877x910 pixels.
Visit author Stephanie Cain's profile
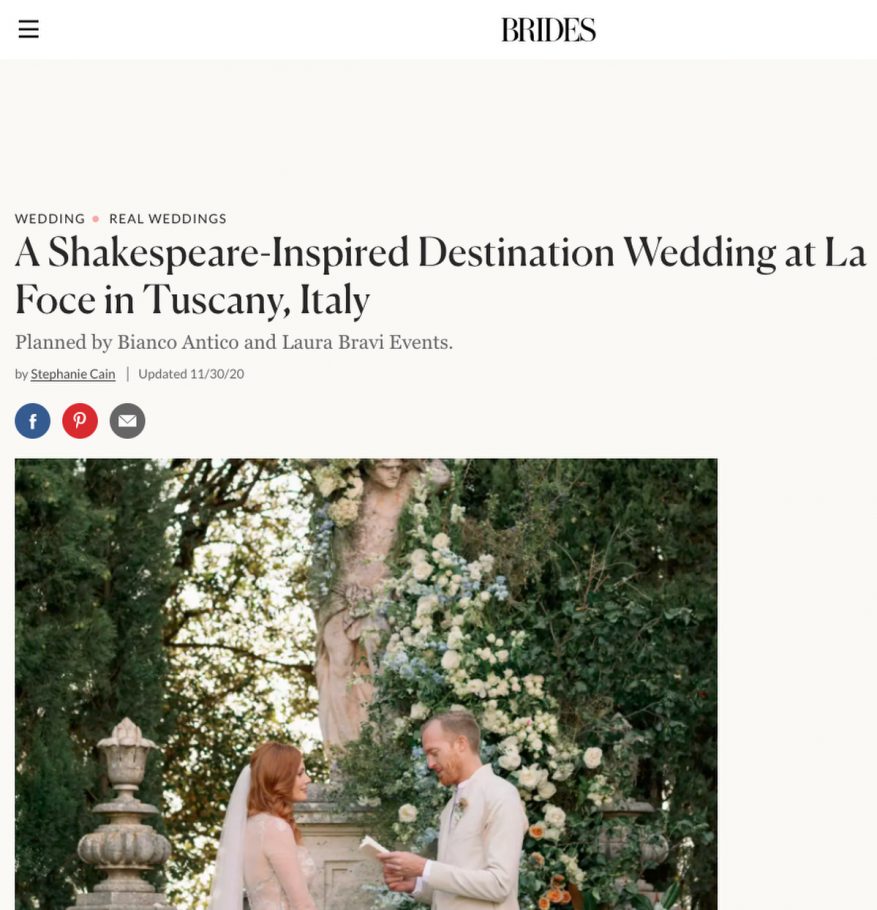[x=73, y=374]
